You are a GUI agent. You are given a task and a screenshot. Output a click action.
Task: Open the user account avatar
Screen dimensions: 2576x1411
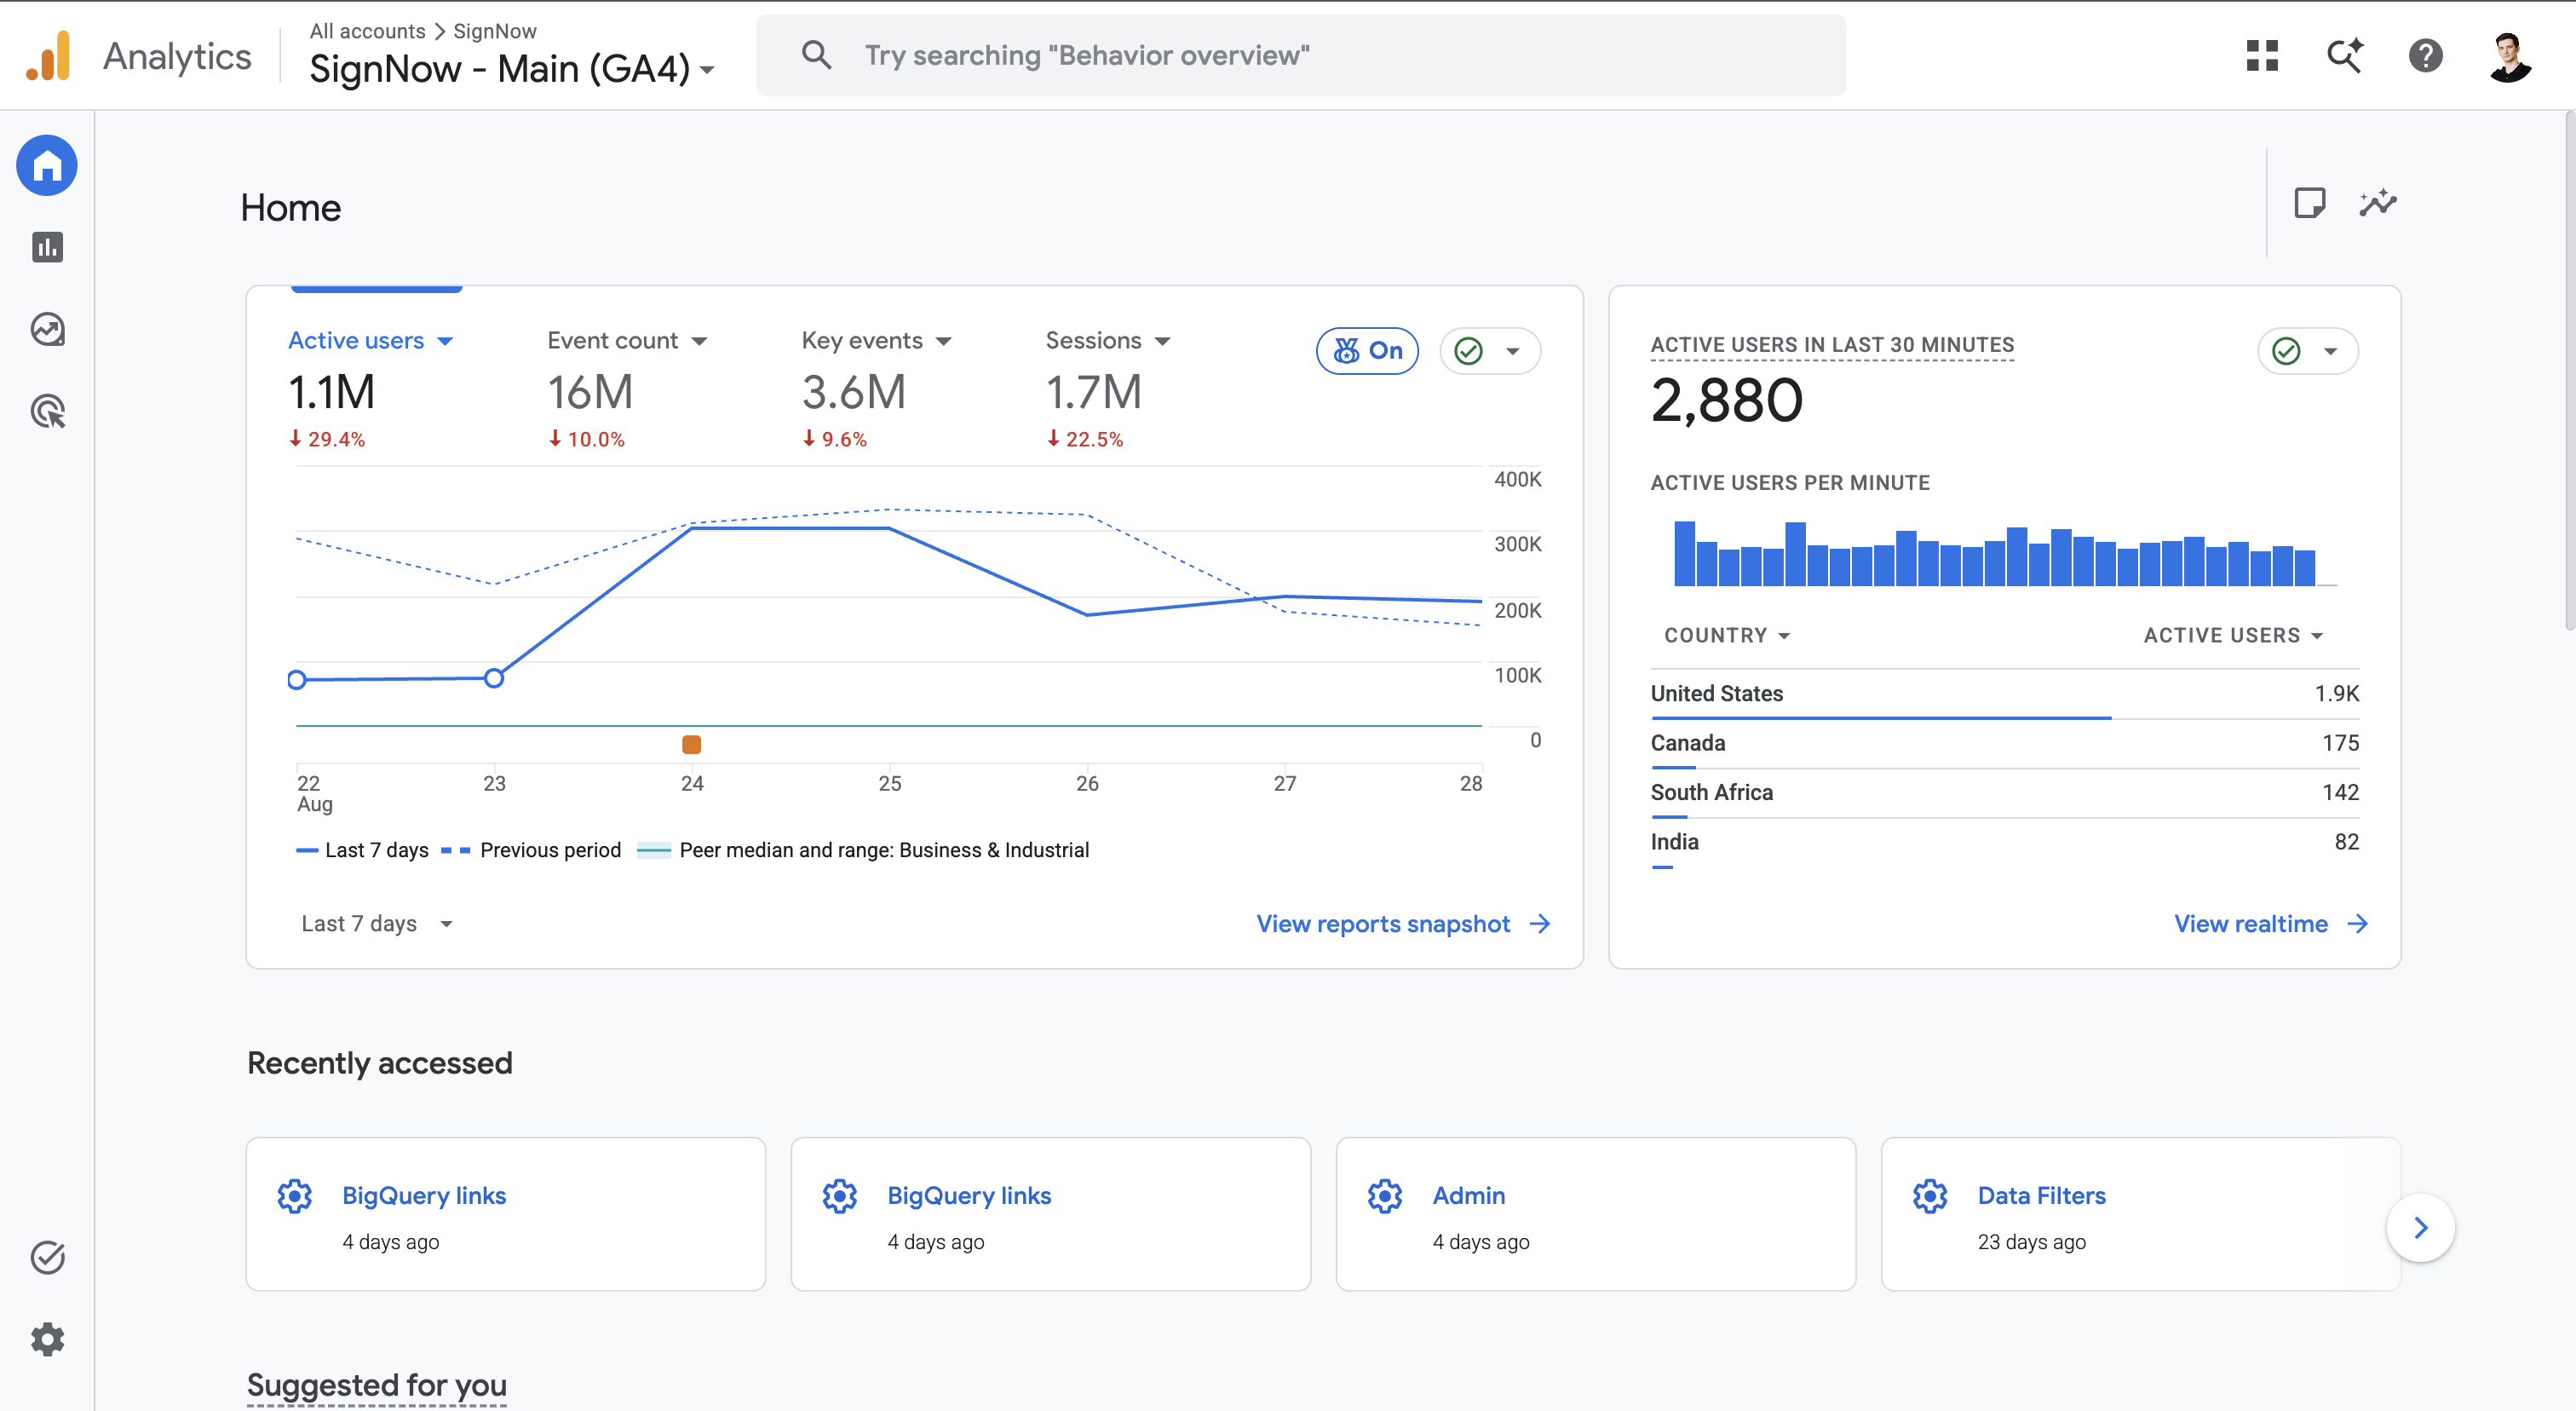(2510, 56)
